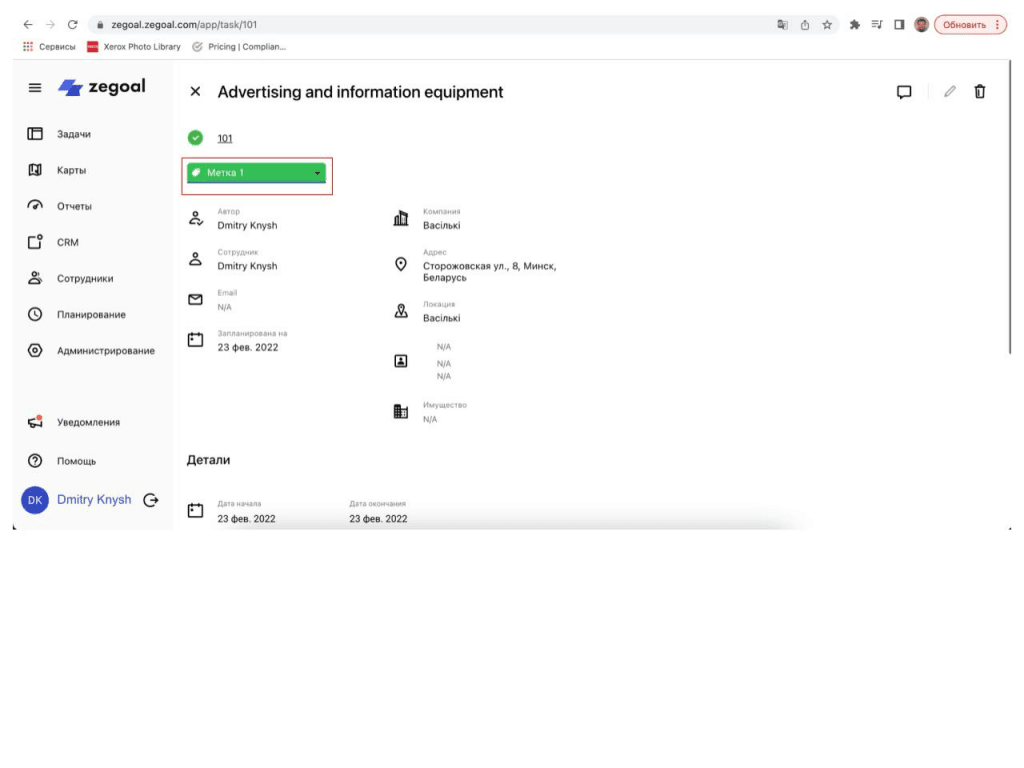
Task: Open the comments chat icon
Action: coord(904,92)
